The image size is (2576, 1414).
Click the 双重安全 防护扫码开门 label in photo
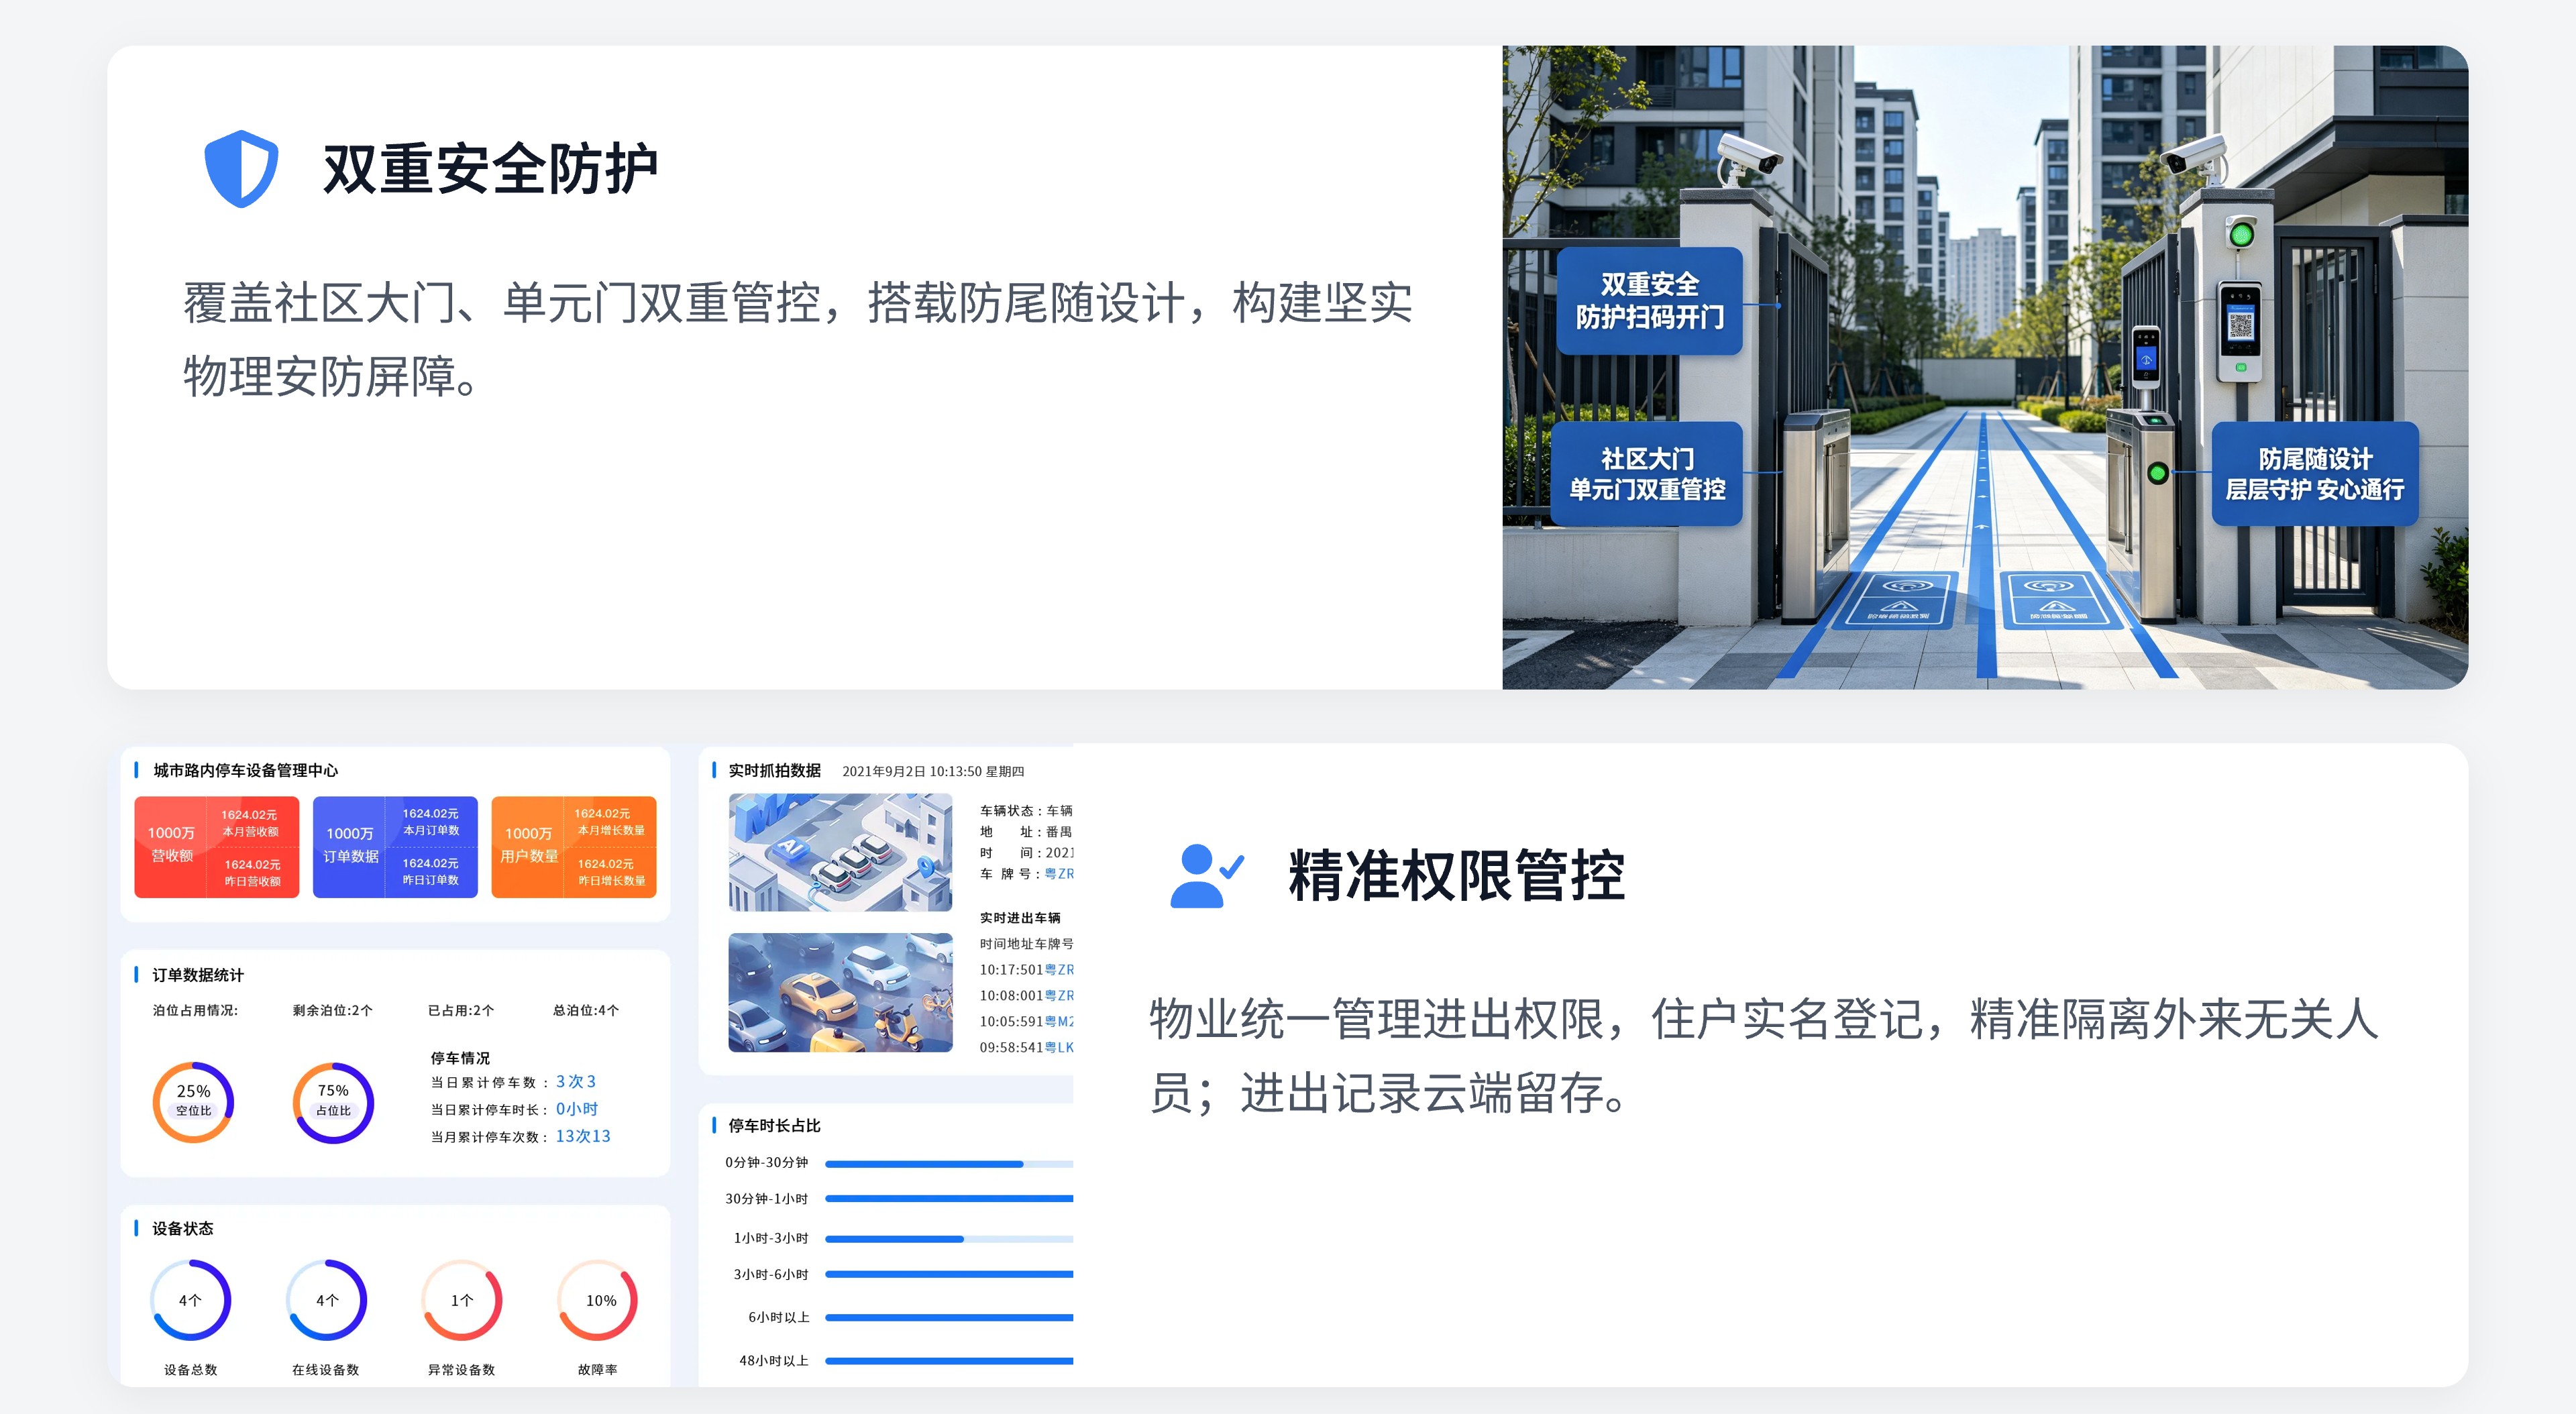[1650, 301]
